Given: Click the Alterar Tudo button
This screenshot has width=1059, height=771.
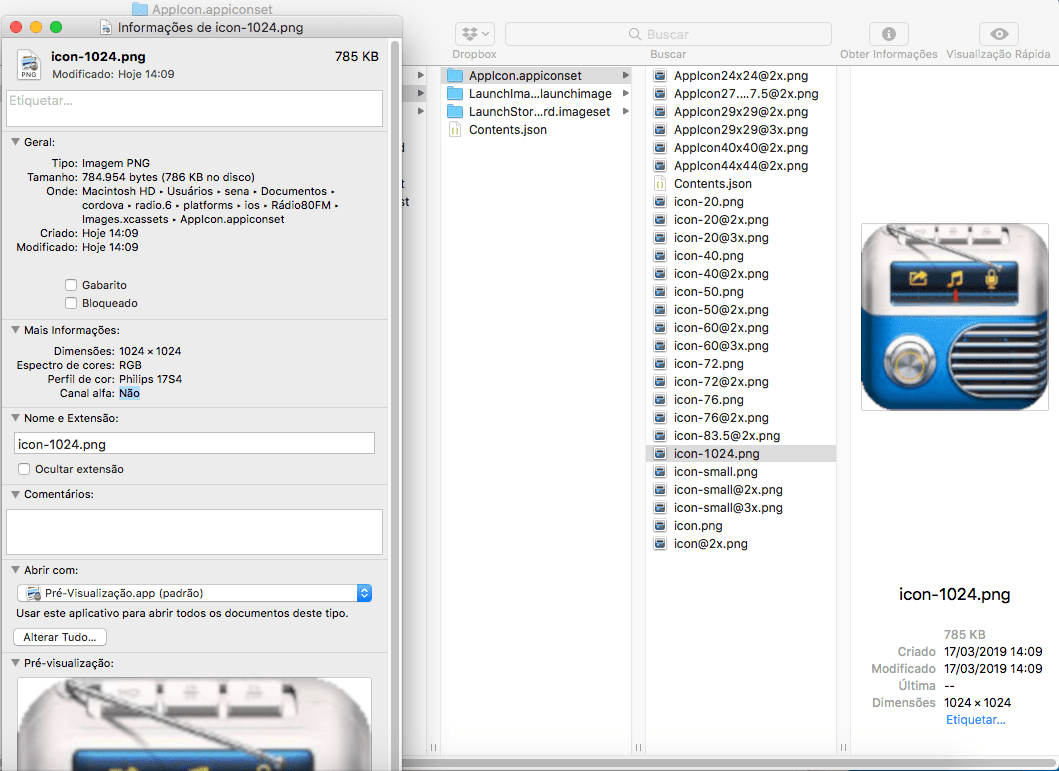Looking at the screenshot, I should (x=59, y=637).
